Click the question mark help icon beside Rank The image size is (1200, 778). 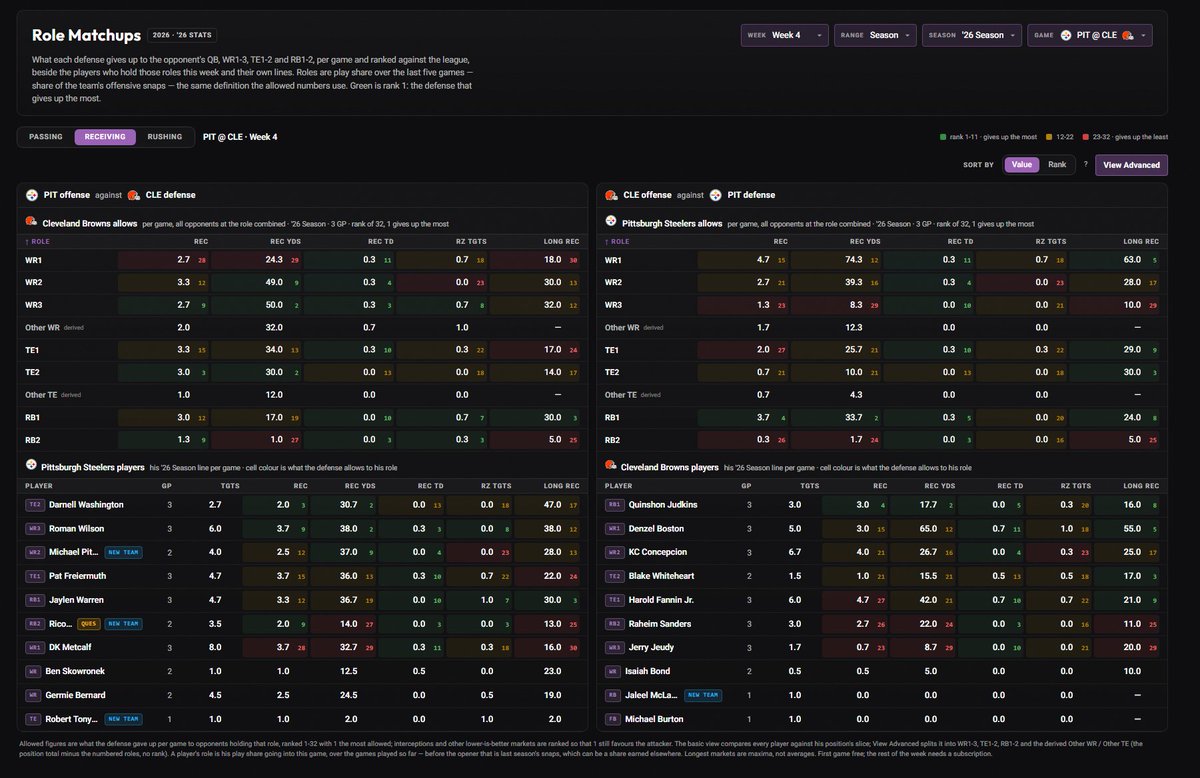tap(1085, 165)
